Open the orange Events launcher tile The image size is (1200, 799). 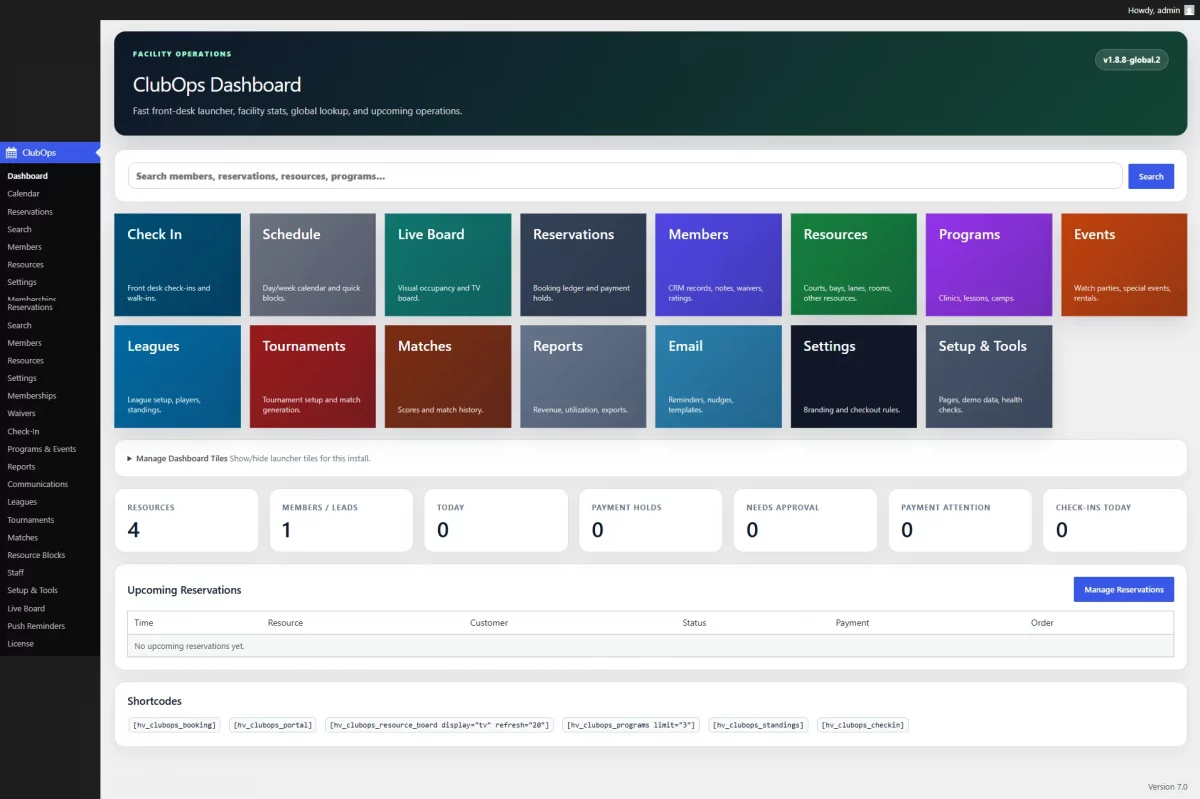pyautogui.click(x=1124, y=265)
